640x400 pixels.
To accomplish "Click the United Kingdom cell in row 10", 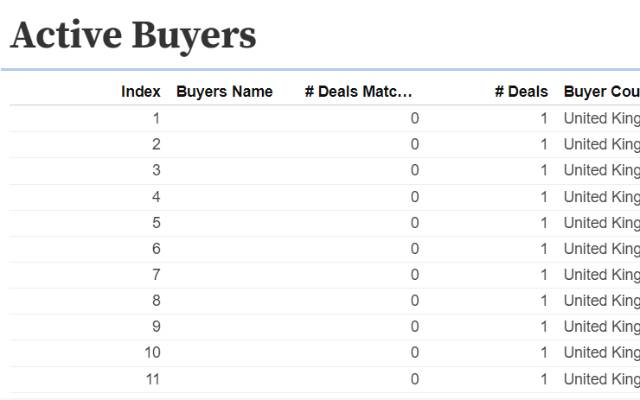I will [601, 352].
